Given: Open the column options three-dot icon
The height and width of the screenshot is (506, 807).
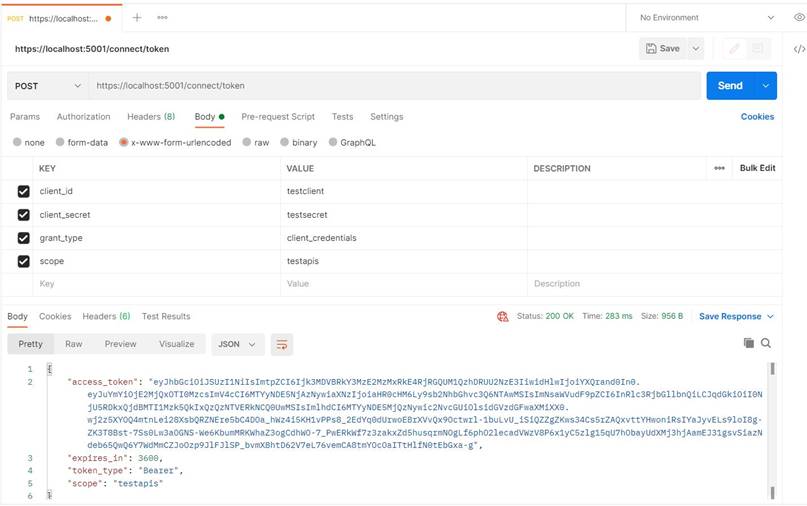Looking at the screenshot, I should 720,168.
